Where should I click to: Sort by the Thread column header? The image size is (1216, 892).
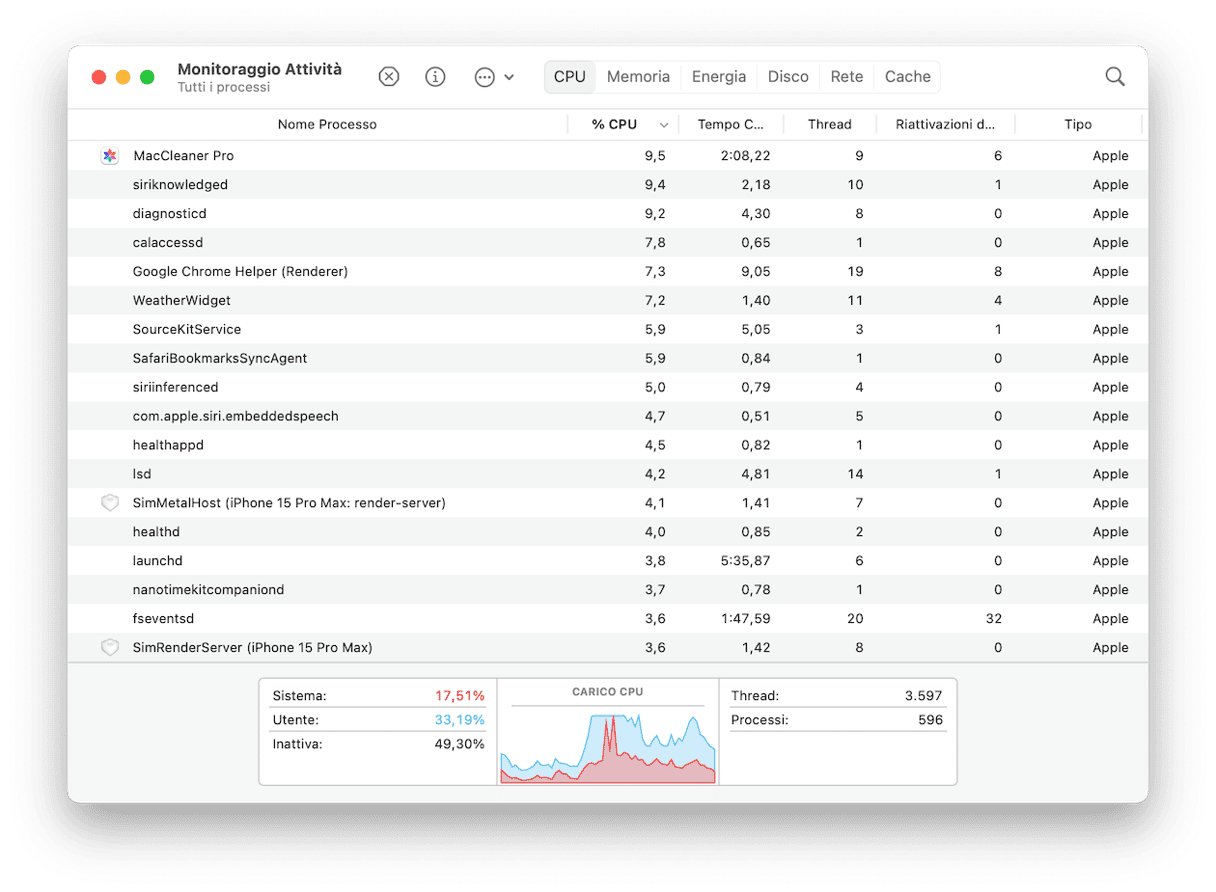coord(830,125)
